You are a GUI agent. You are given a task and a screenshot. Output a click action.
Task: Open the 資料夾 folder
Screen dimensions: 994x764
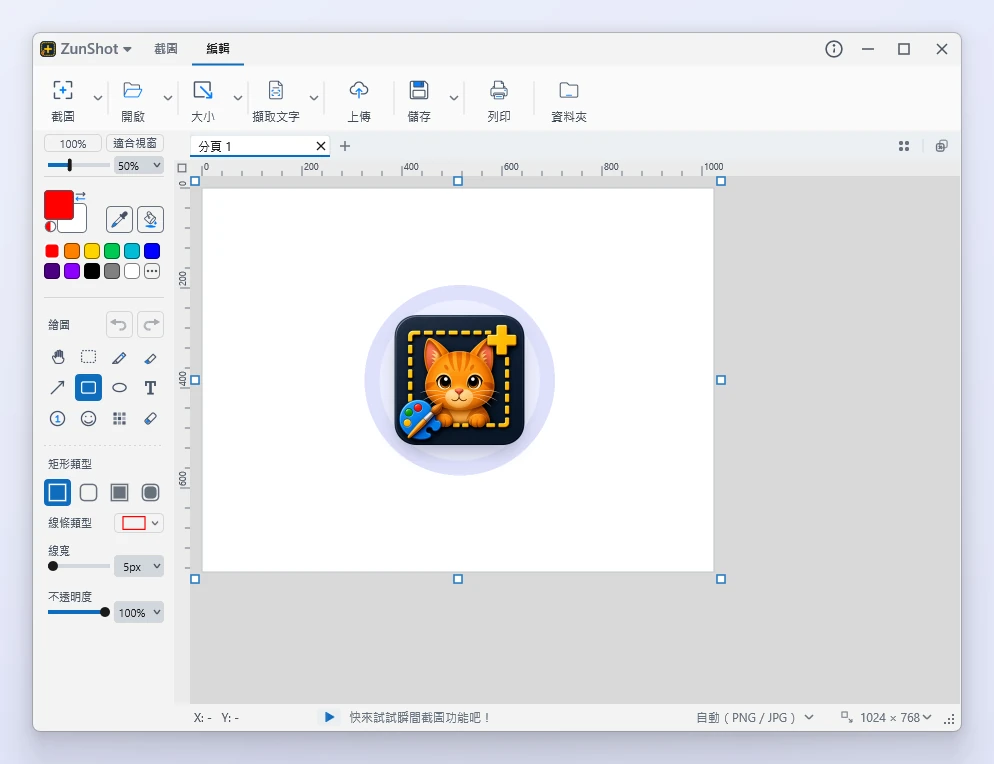(x=569, y=100)
